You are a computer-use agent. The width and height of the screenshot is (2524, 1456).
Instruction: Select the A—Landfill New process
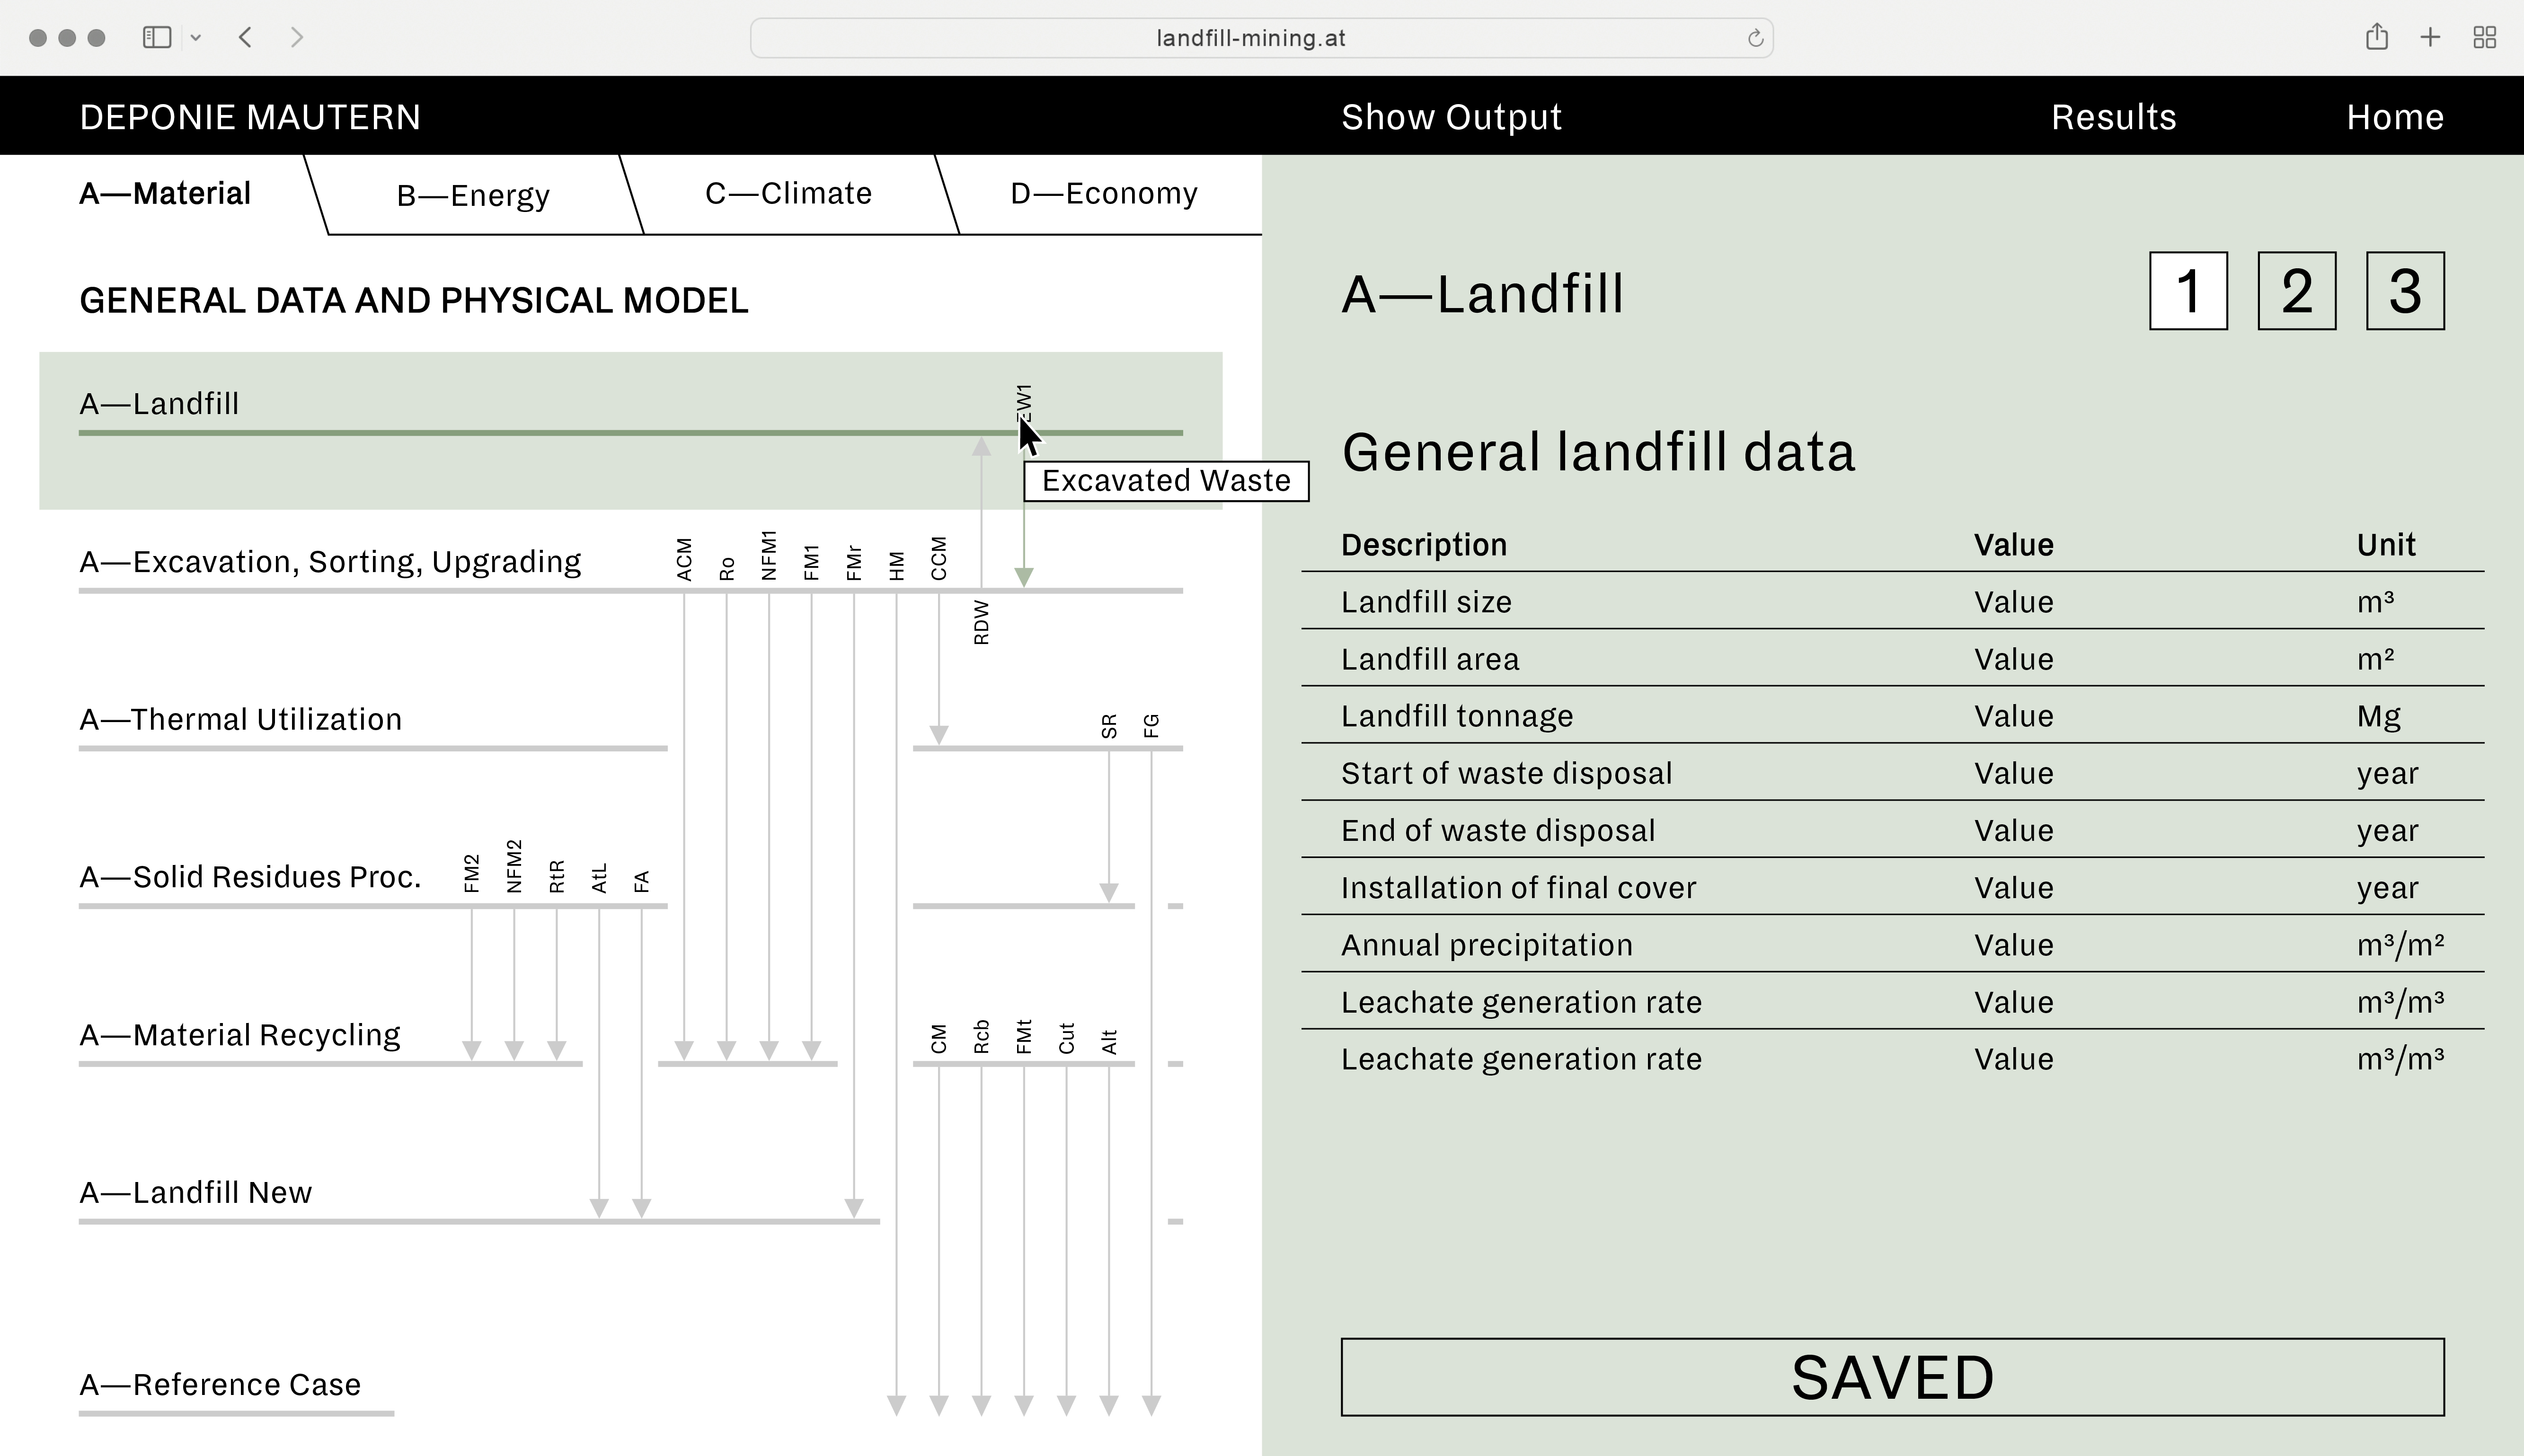tap(195, 1192)
